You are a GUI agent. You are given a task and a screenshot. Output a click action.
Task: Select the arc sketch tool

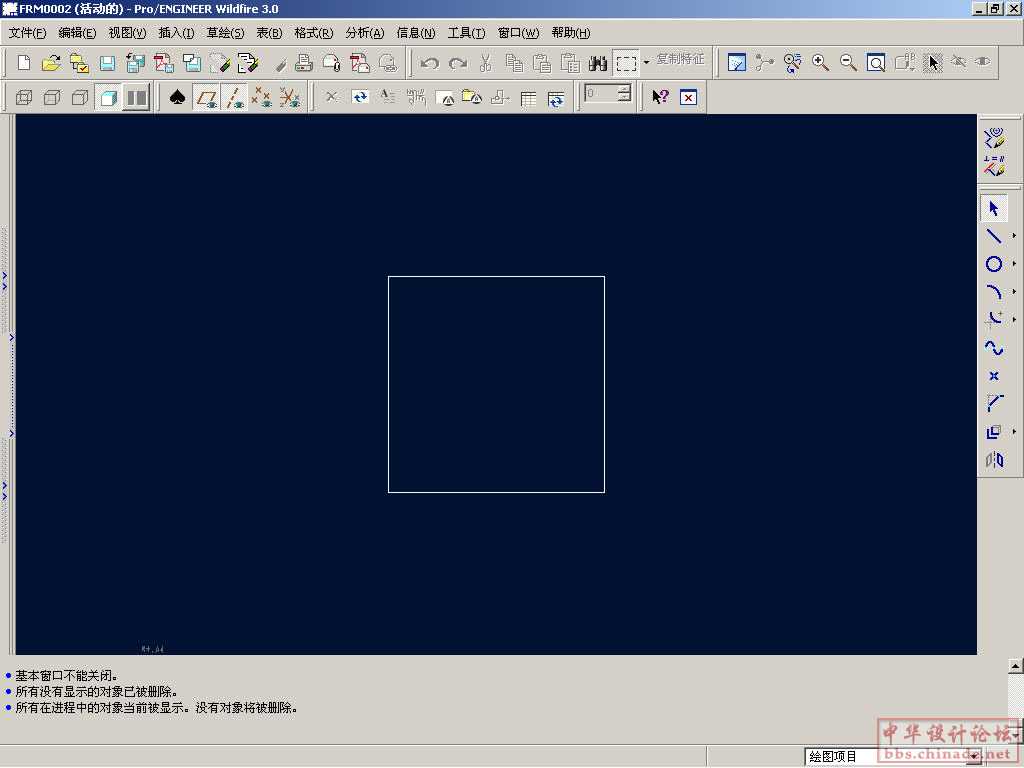tap(994, 292)
